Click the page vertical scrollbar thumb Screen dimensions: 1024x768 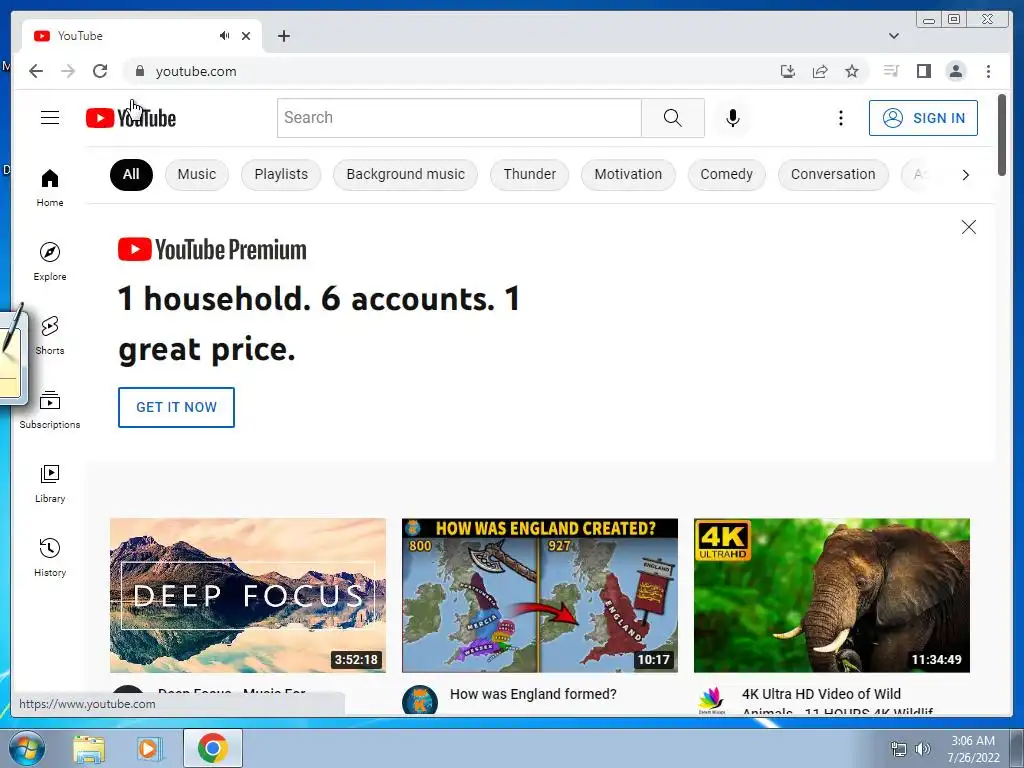[1002, 135]
